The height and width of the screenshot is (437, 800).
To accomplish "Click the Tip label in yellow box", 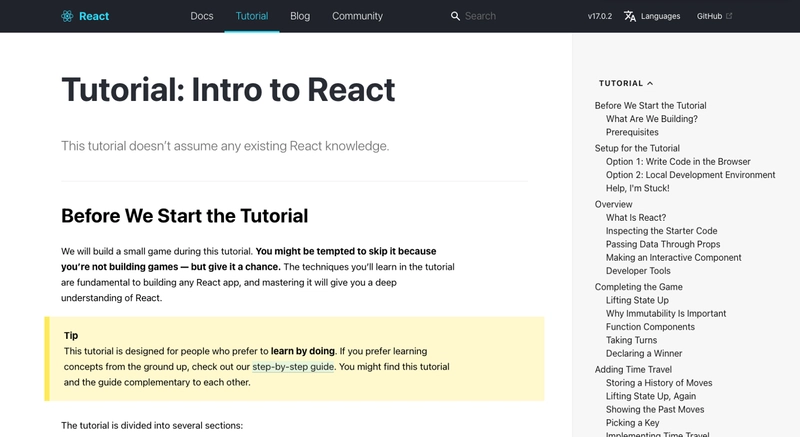I will [71, 336].
